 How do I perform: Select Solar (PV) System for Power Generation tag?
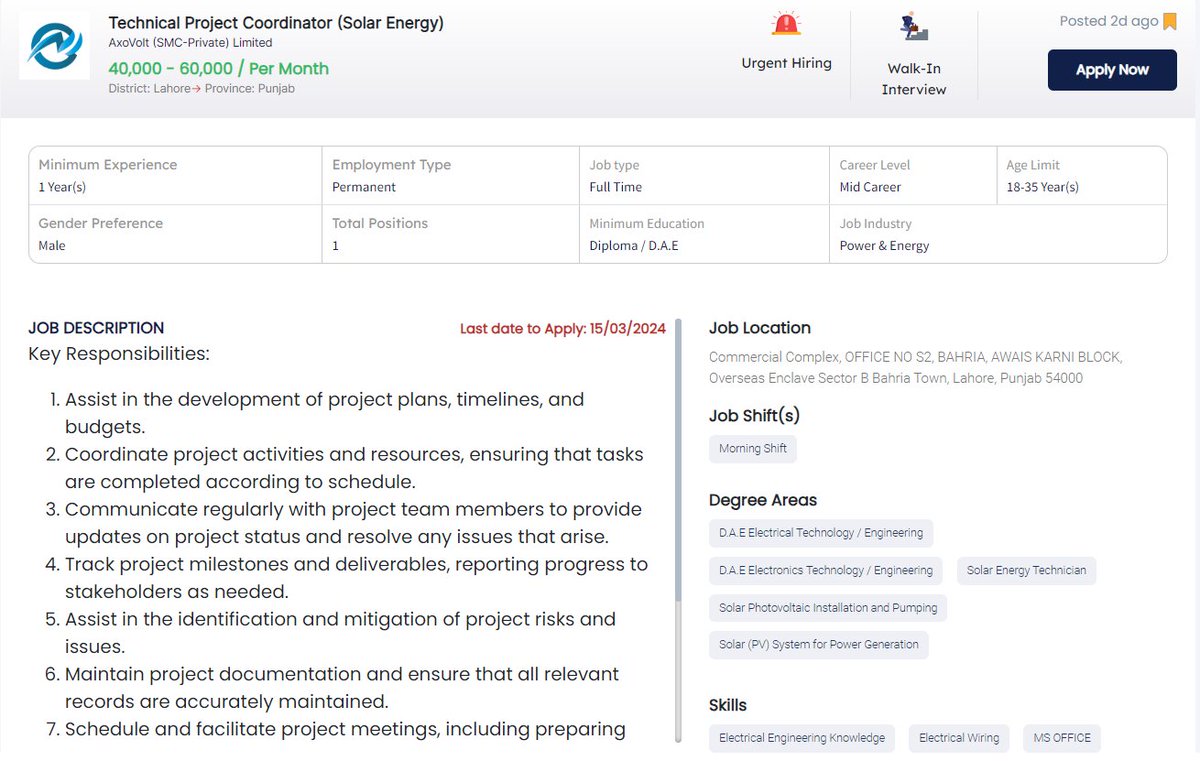point(819,644)
